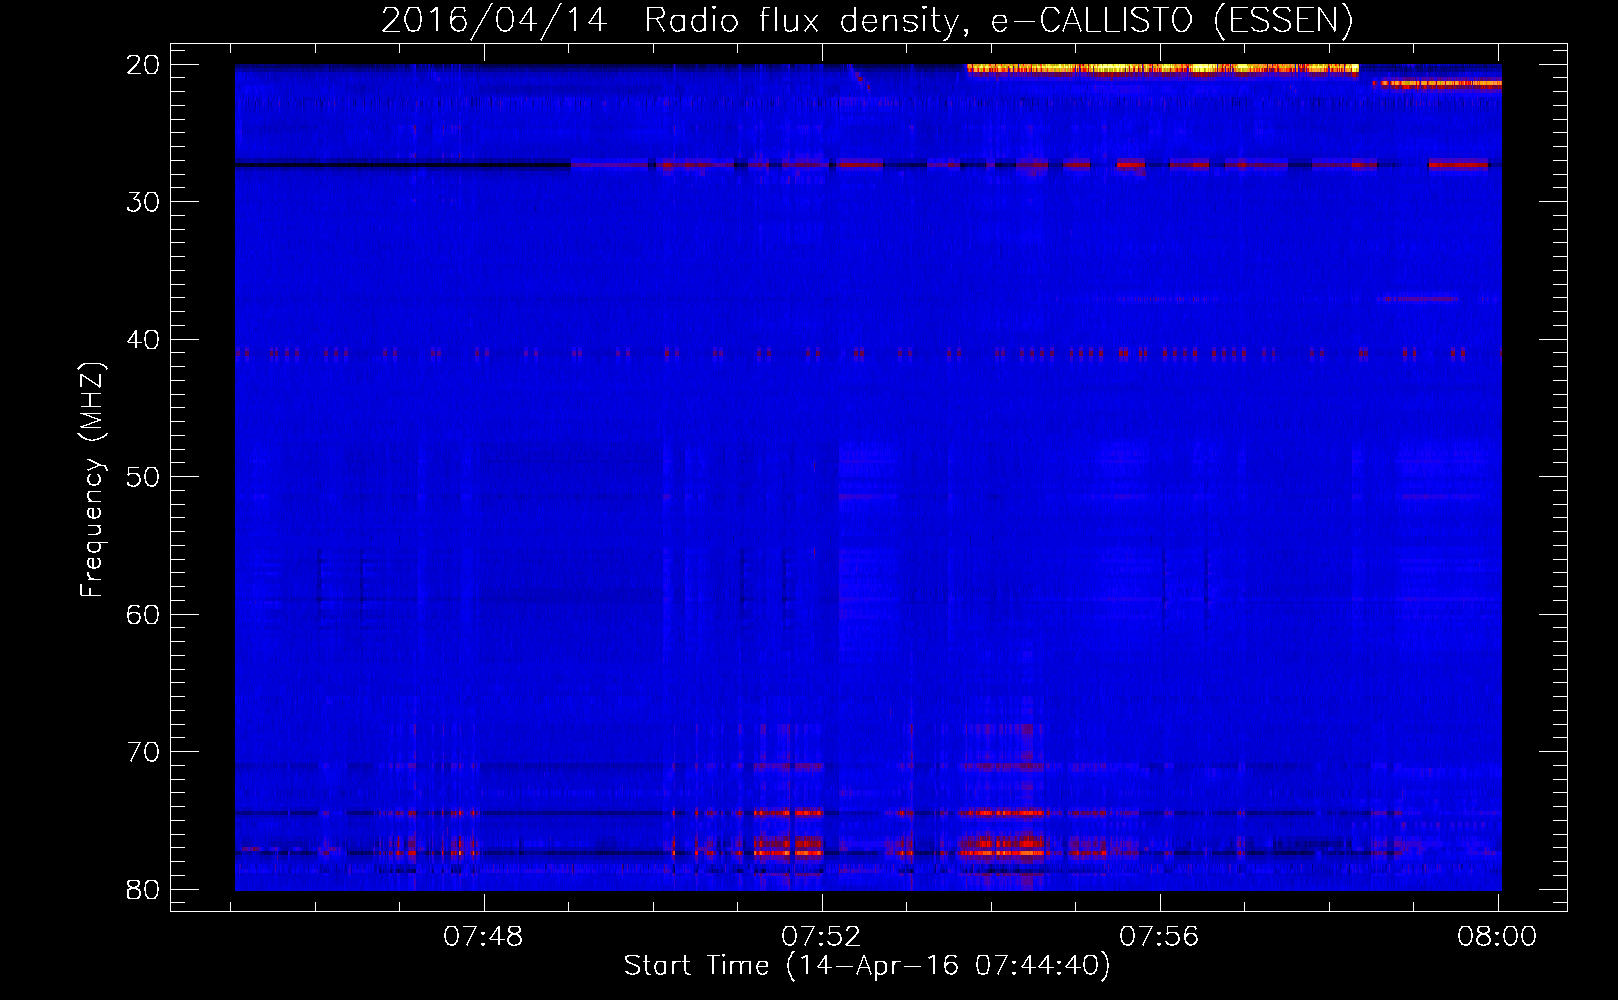
Task: Click the 50 frequency tick label
Action: click(143, 477)
